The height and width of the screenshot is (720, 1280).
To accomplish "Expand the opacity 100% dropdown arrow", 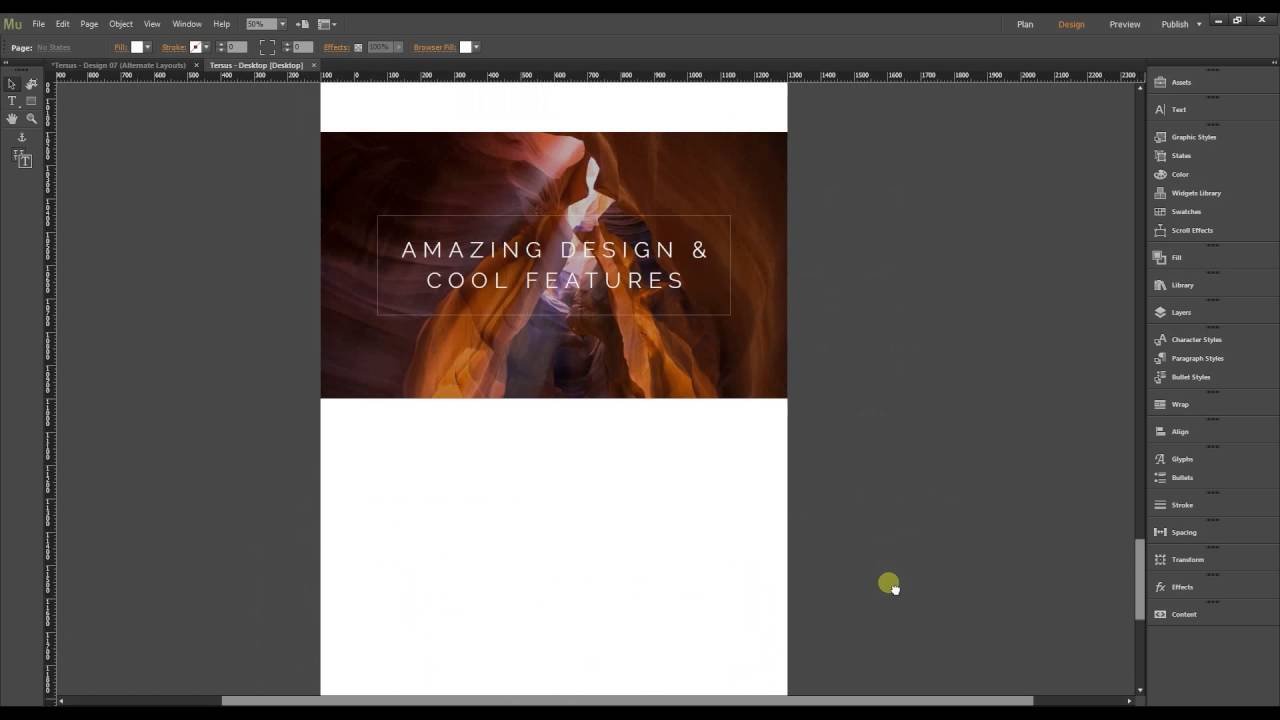I will (398, 47).
